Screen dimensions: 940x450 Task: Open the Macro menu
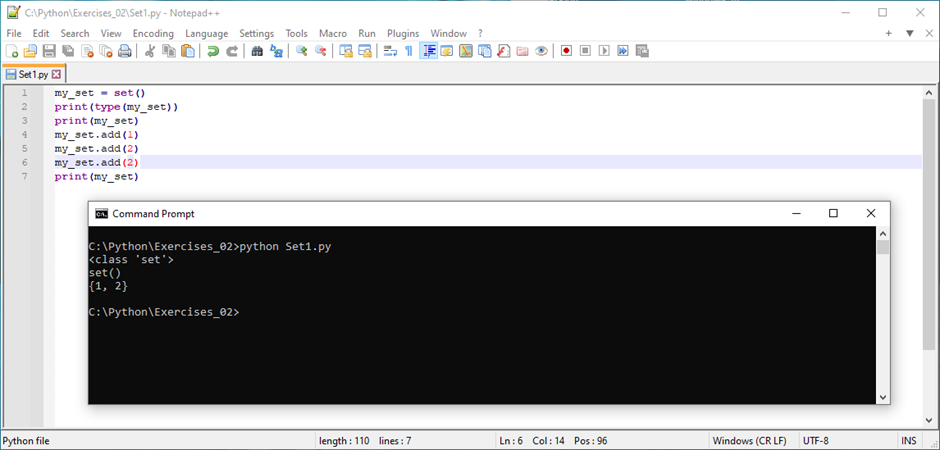[x=333, y=34]
